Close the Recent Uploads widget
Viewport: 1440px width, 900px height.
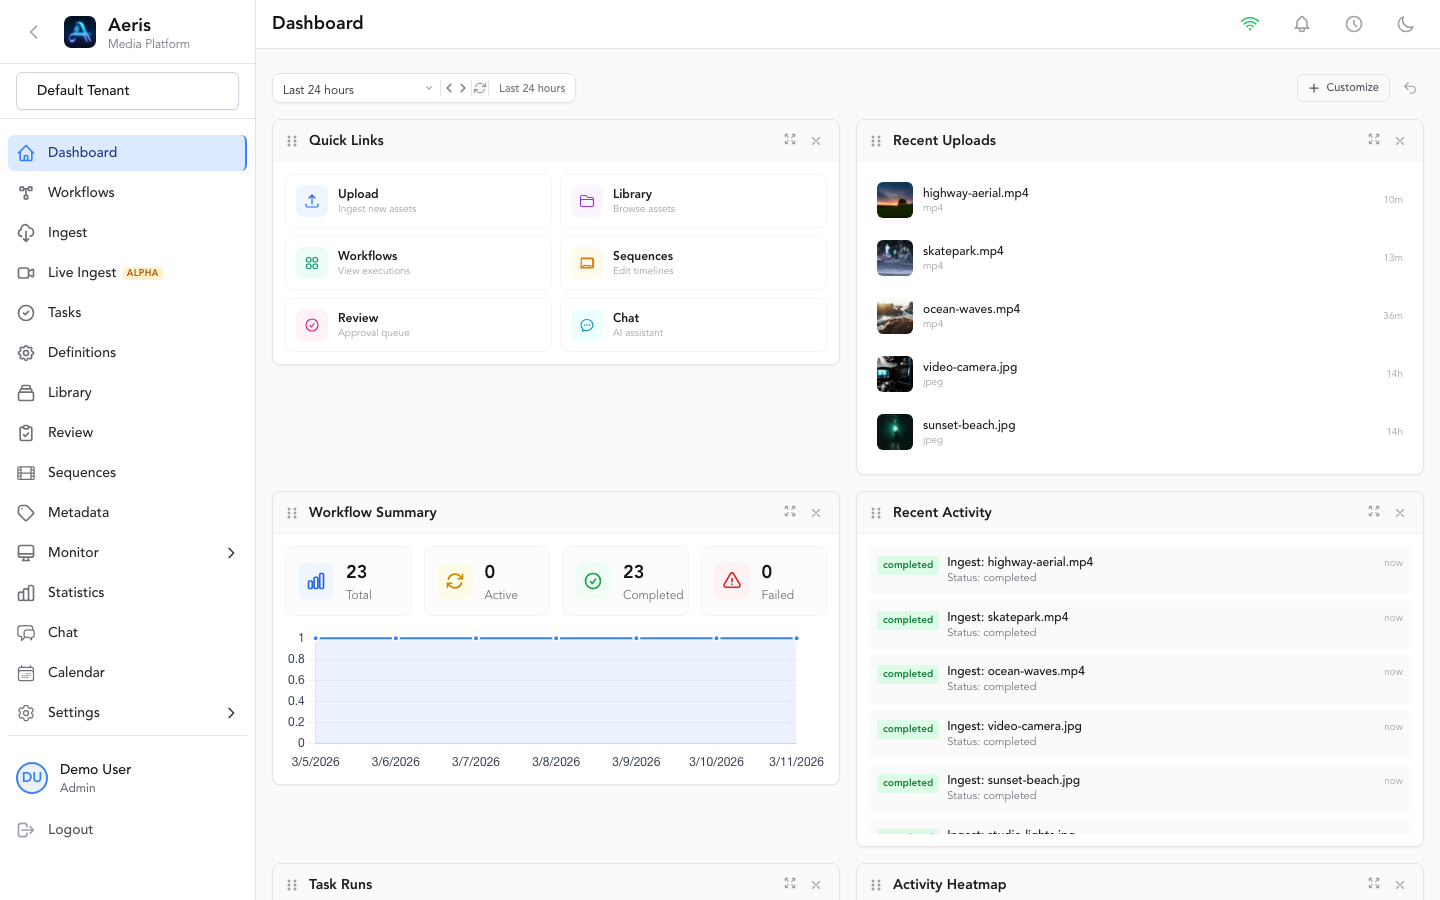(x=1400, y=141)
